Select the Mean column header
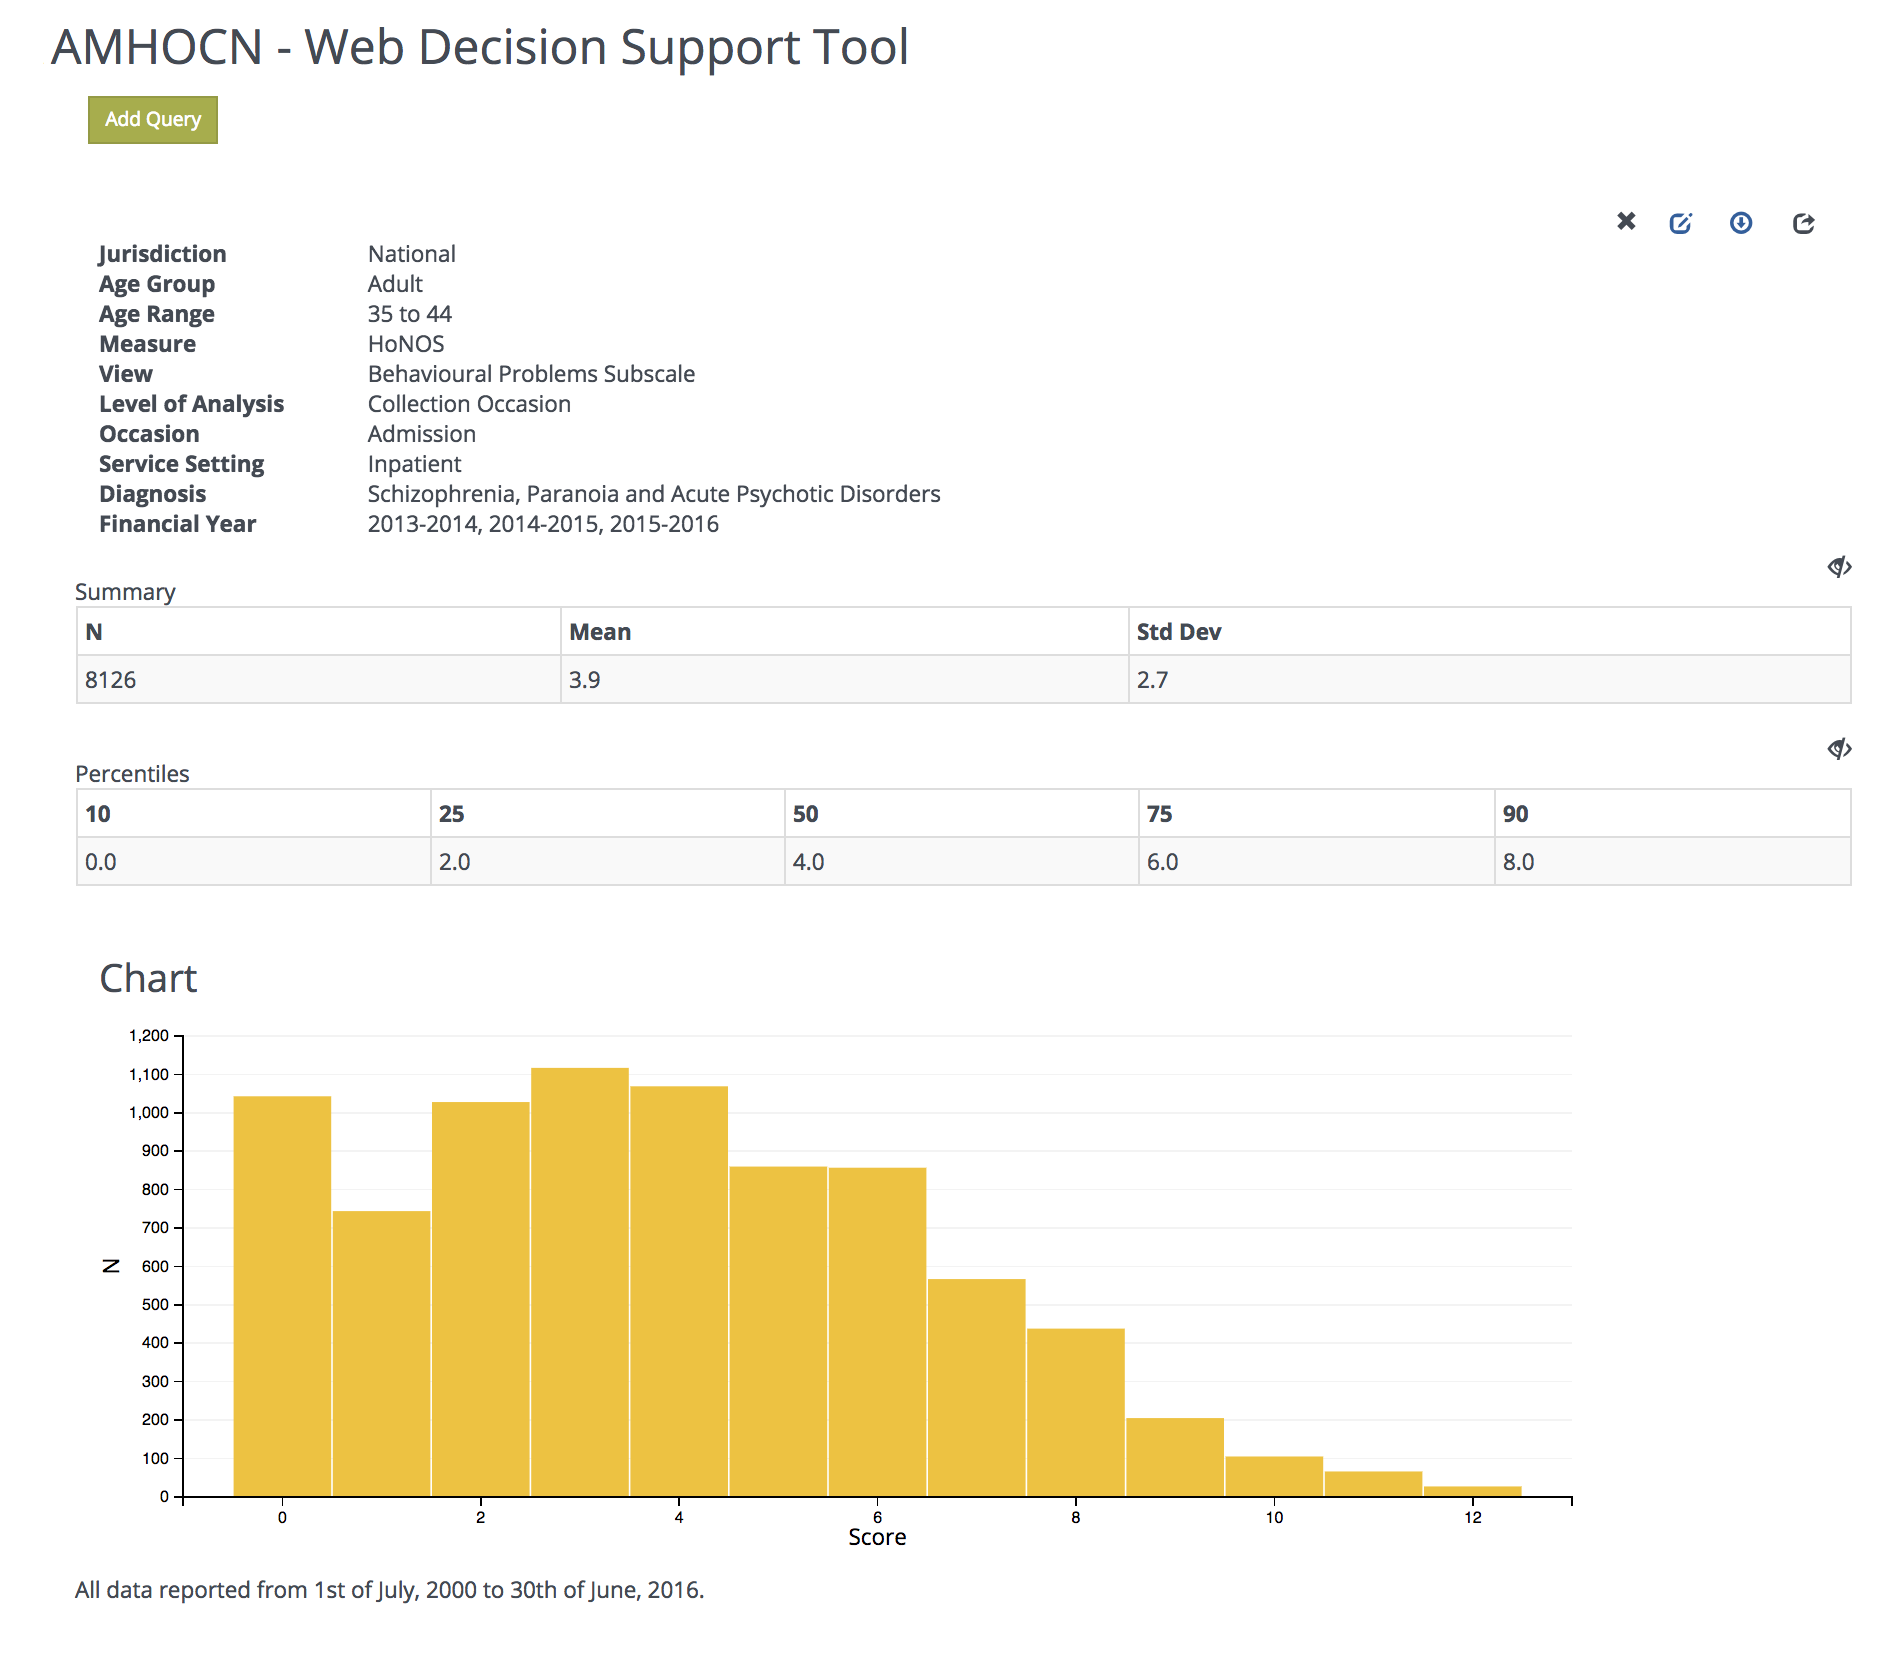Image resolution: width=1892 pixels, height=1668 pixels. 598,631
